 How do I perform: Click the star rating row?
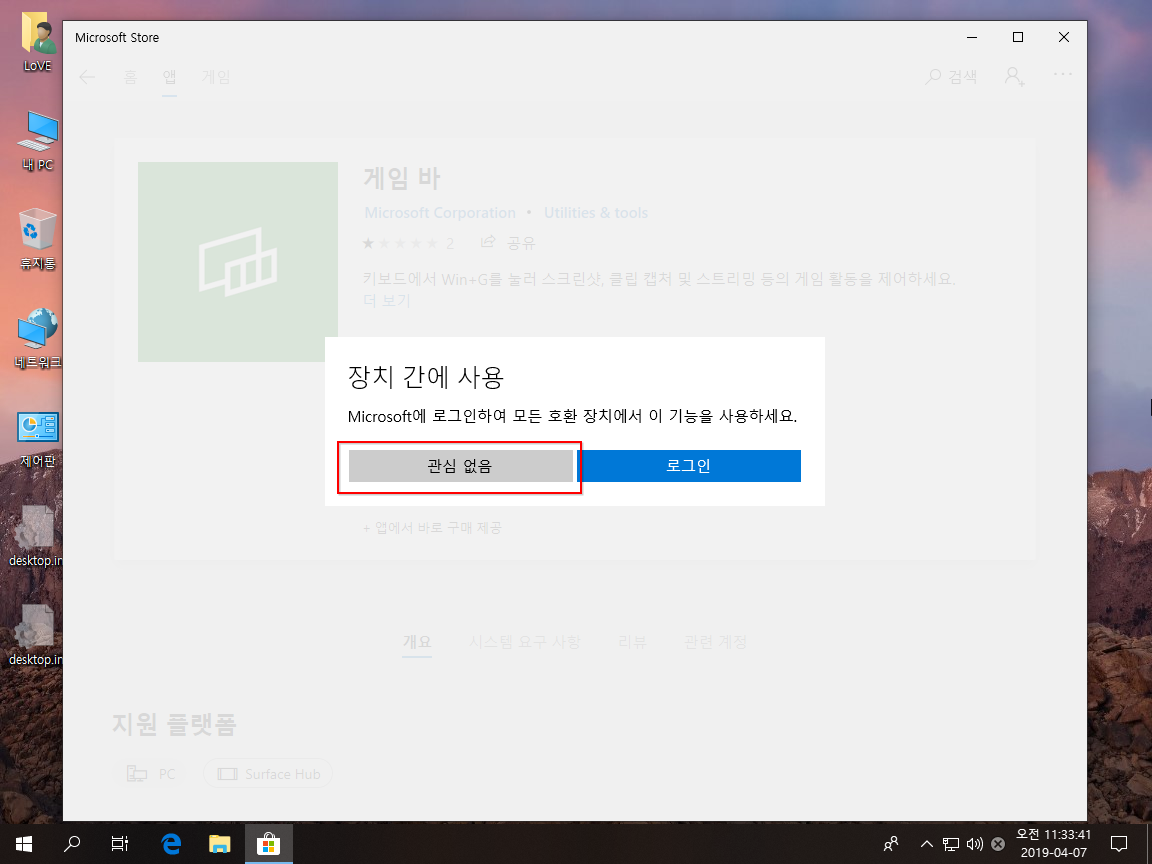coord(401,243)
